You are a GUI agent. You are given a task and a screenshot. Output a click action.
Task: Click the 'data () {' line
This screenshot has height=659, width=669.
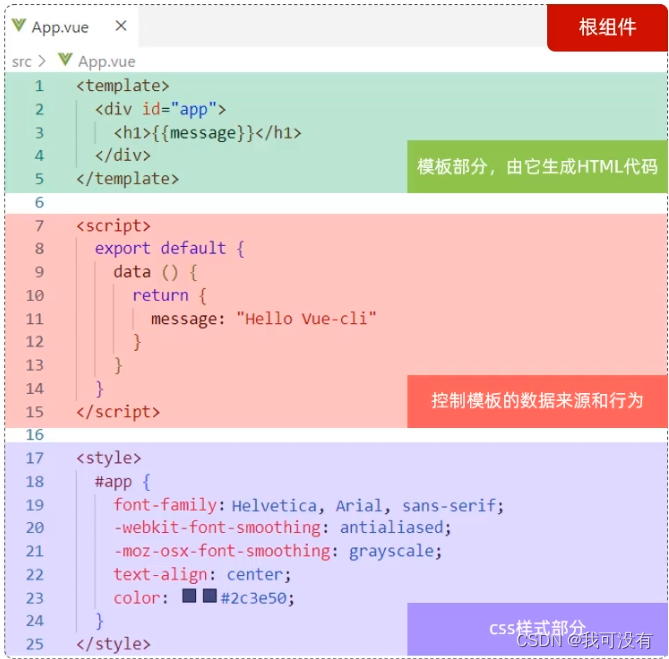[156, 272]
